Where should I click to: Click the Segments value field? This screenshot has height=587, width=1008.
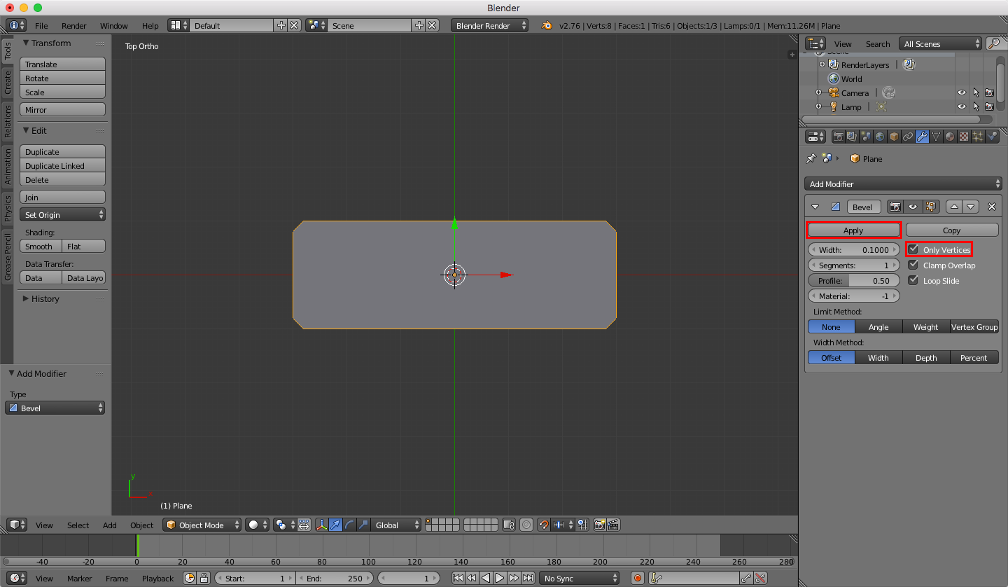[854, 265]
